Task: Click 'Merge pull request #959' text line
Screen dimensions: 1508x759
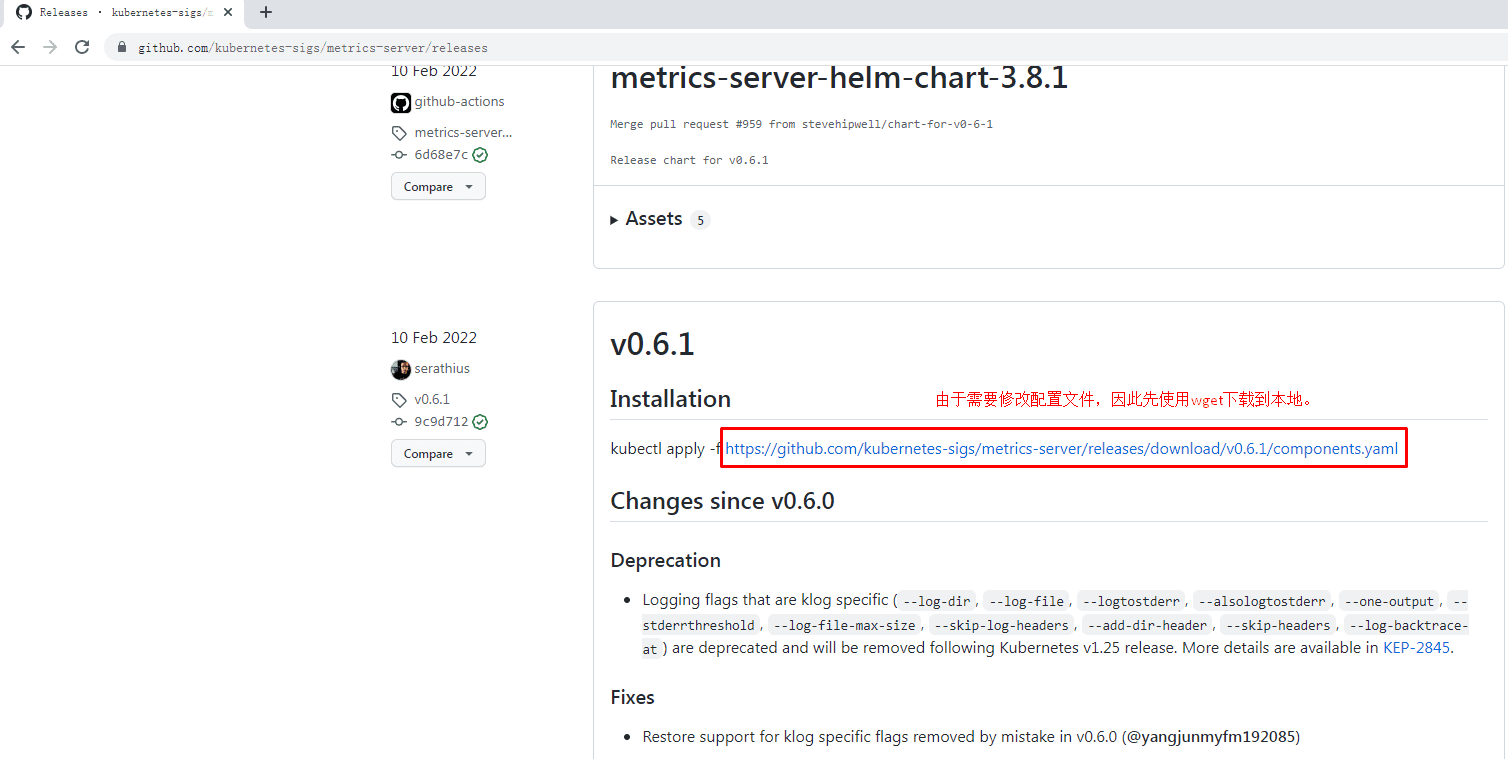Action: click(x=801, y=124)
